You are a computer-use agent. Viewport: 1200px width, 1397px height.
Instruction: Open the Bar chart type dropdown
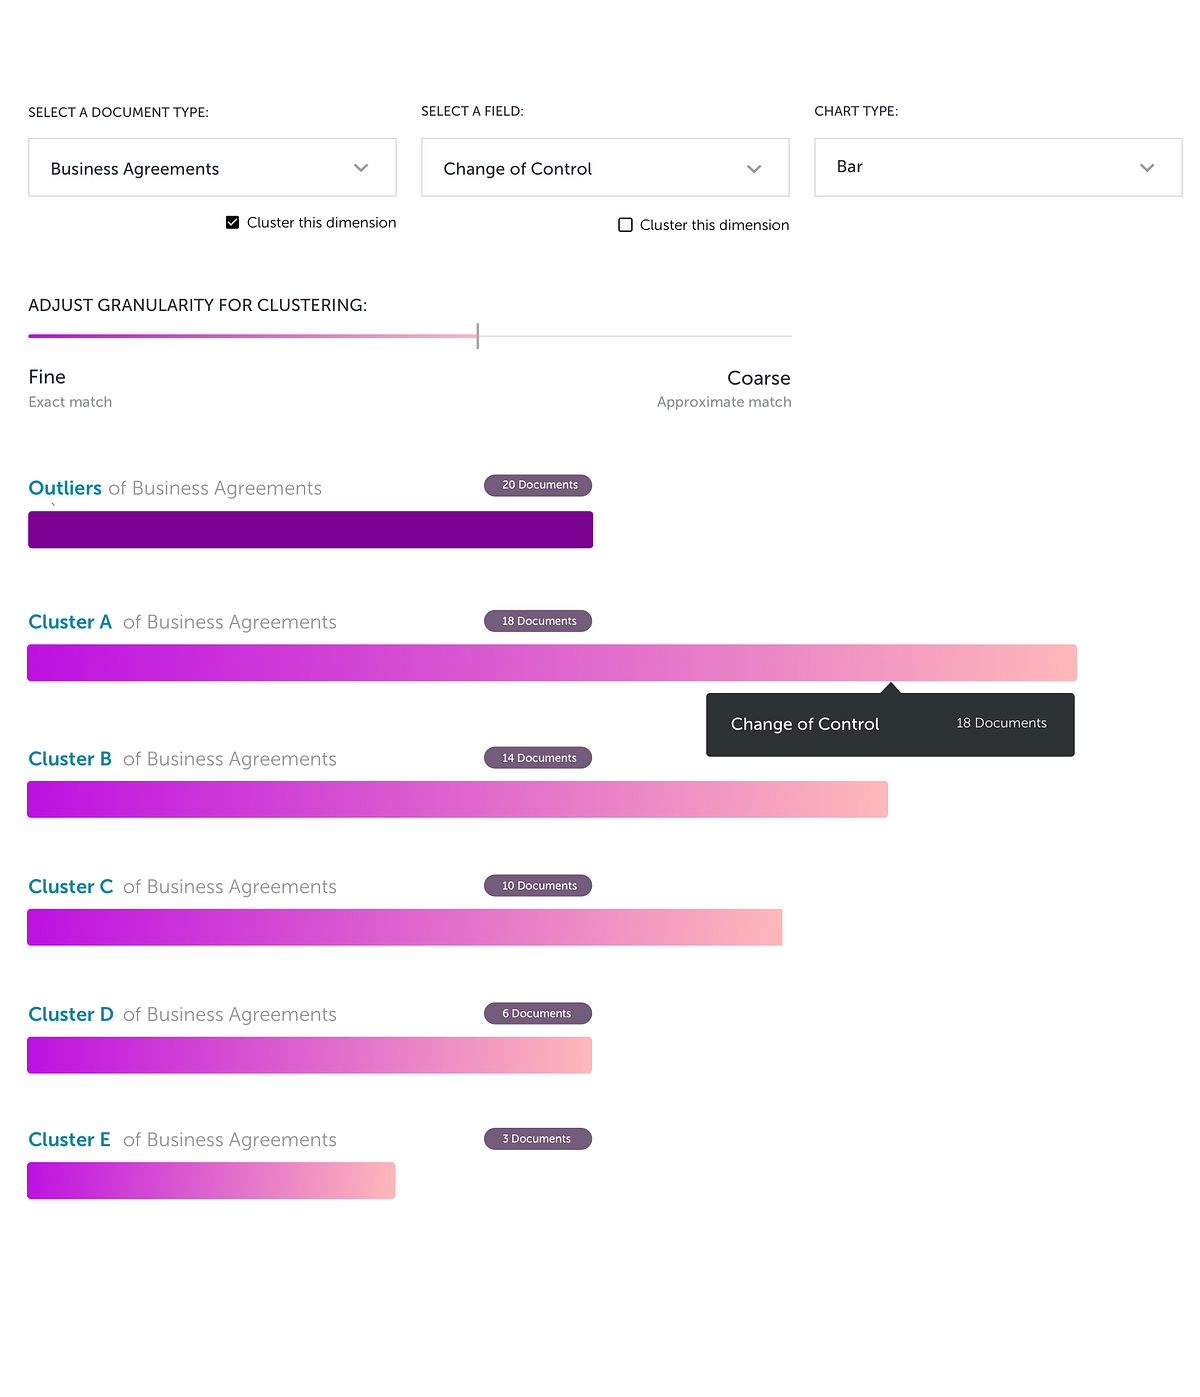(998, 167)
